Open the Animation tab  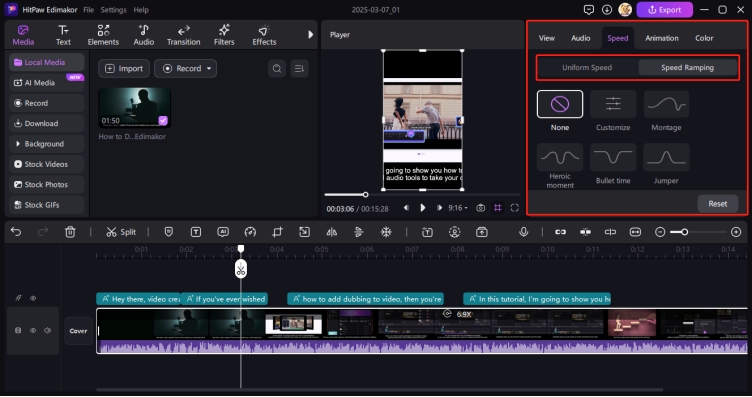661,38
